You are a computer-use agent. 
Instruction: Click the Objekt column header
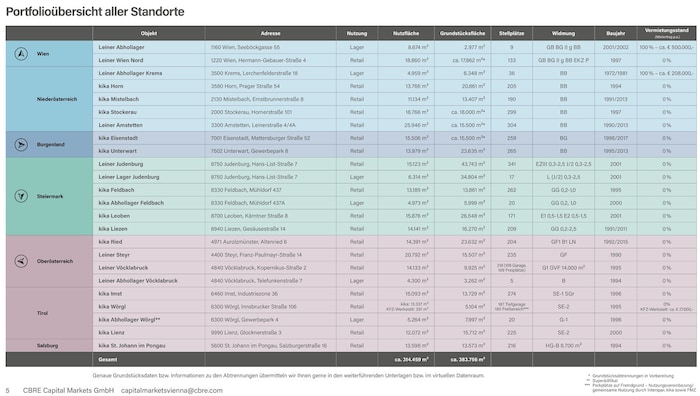(x=149, y=33)
